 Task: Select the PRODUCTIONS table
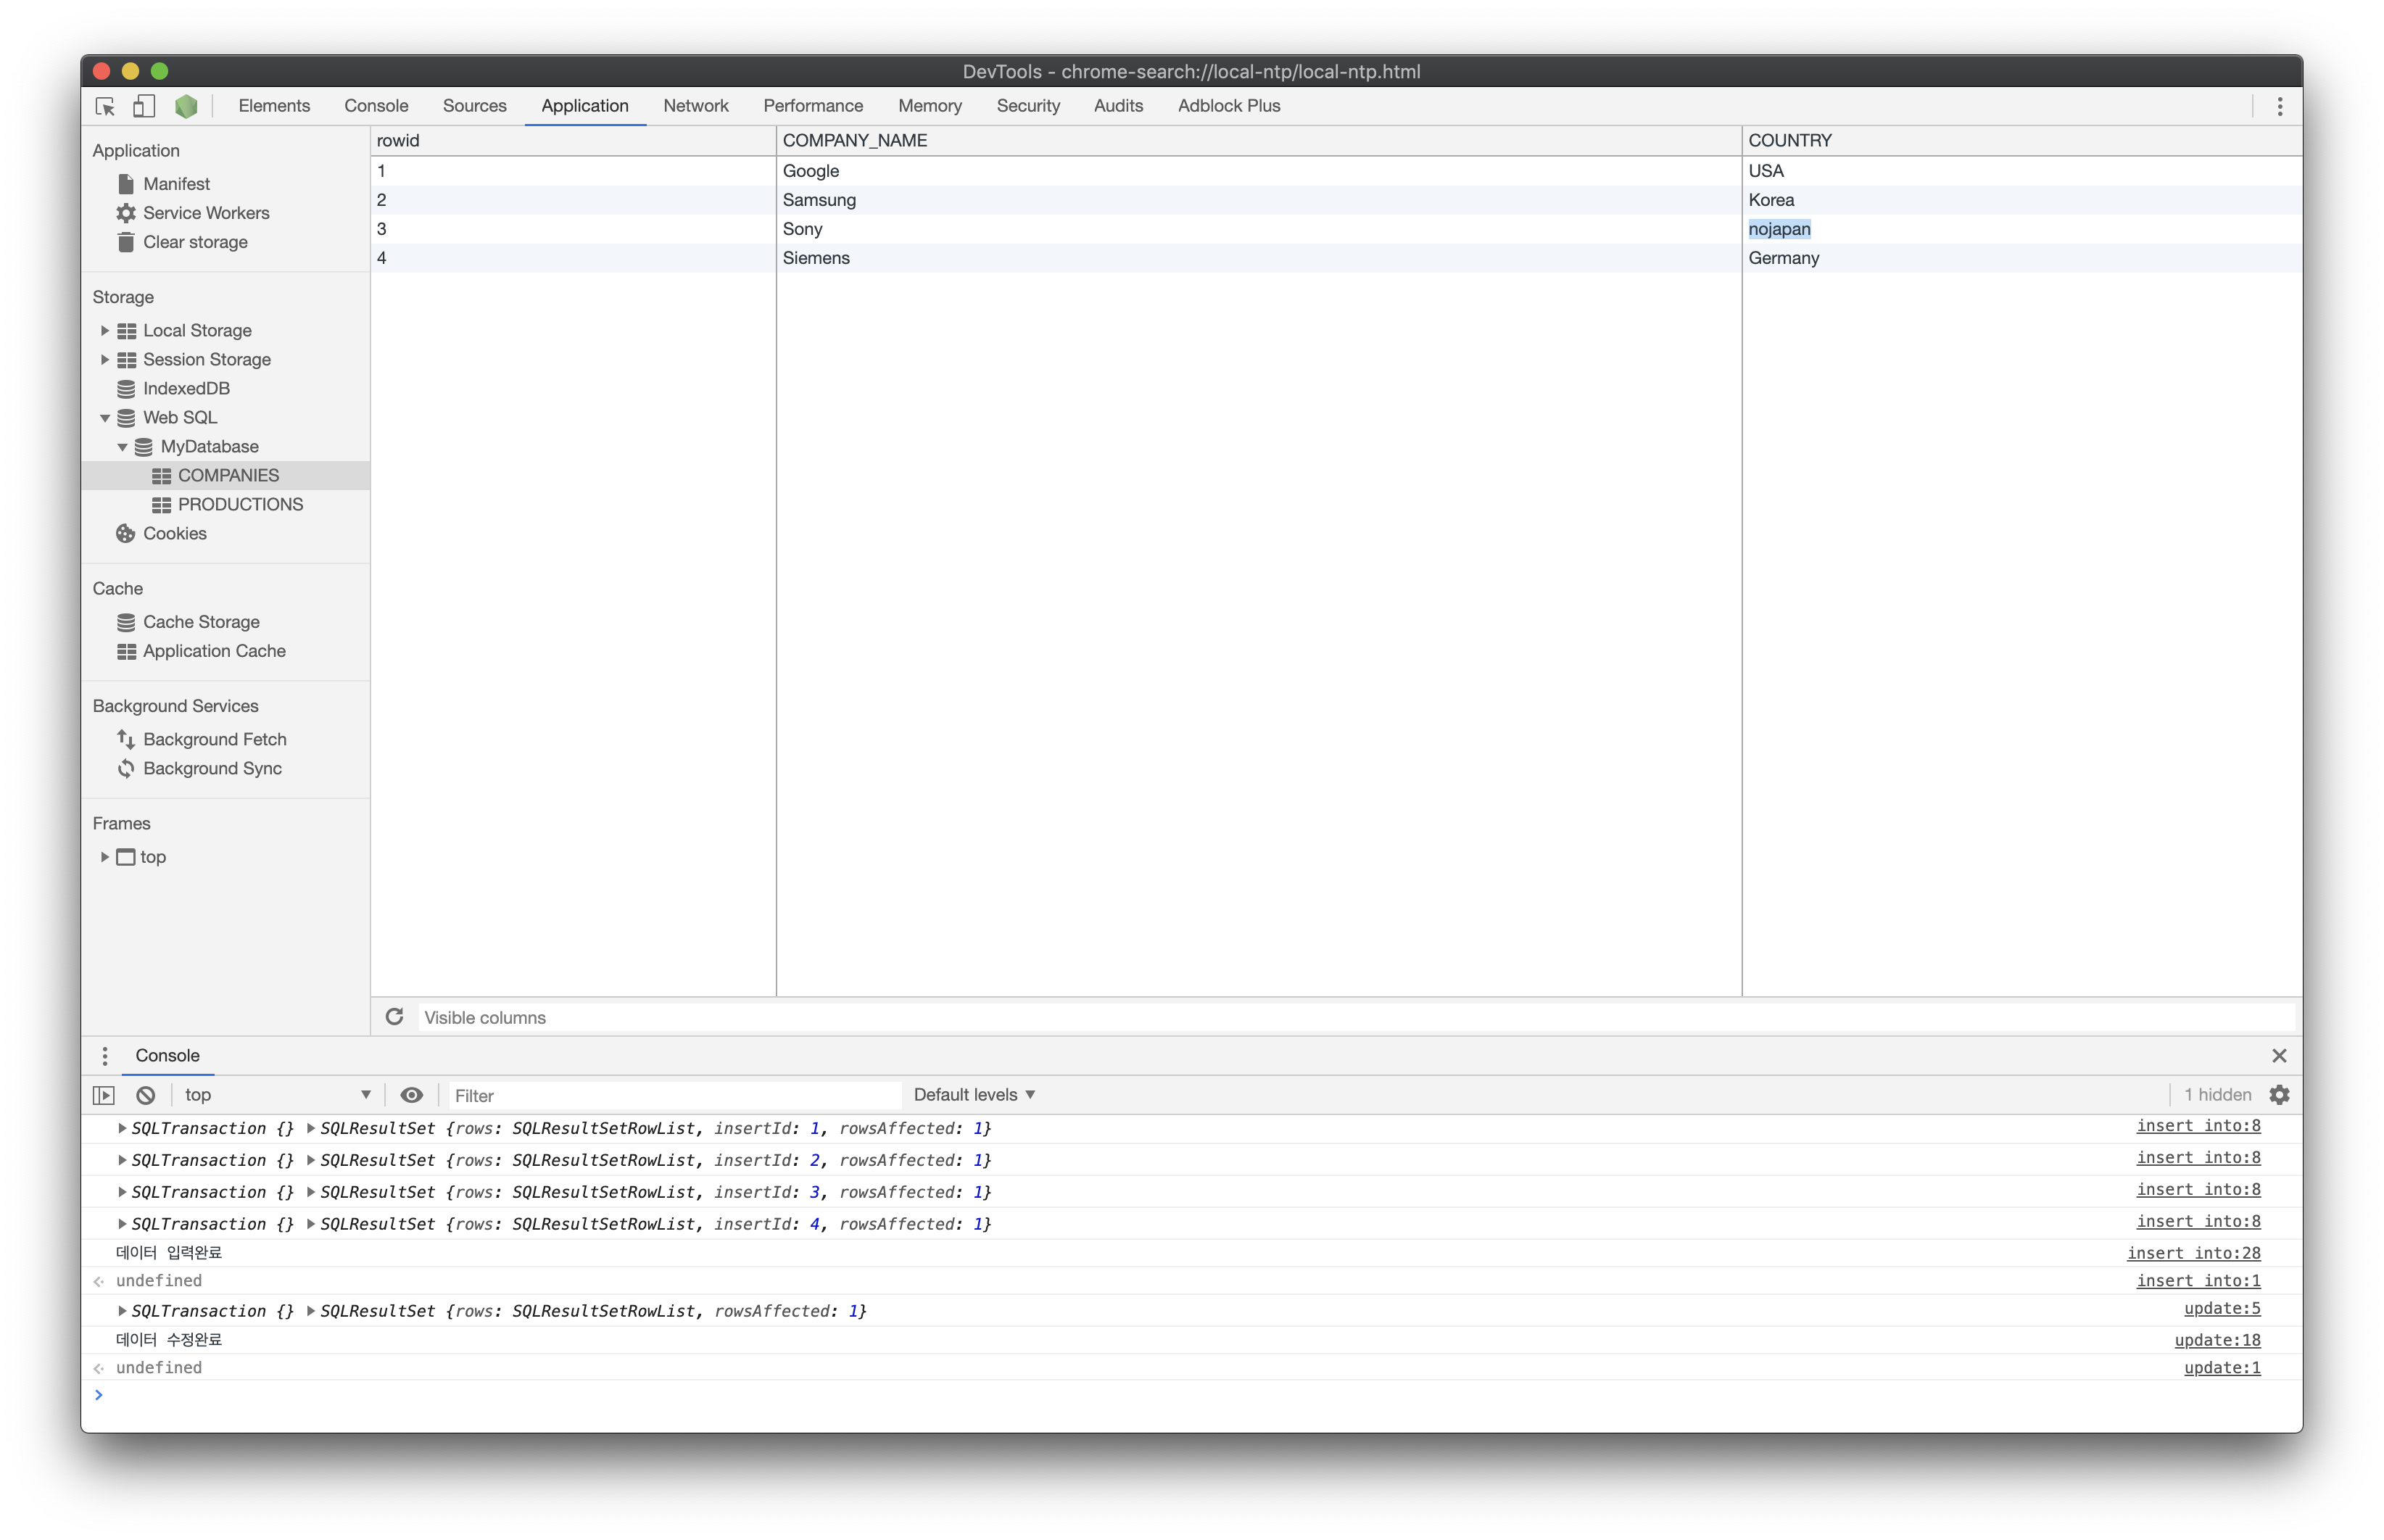(x=239, y=505)
